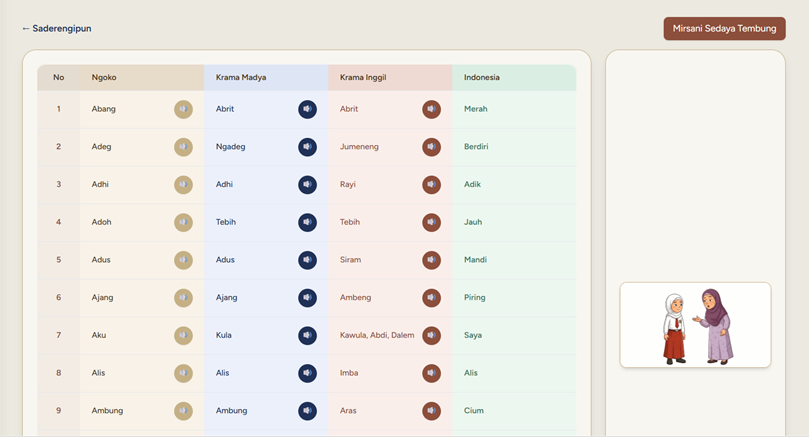
Task: Play Krama Madya audio for Ngadeg
Action: click(x=307, y=147)
